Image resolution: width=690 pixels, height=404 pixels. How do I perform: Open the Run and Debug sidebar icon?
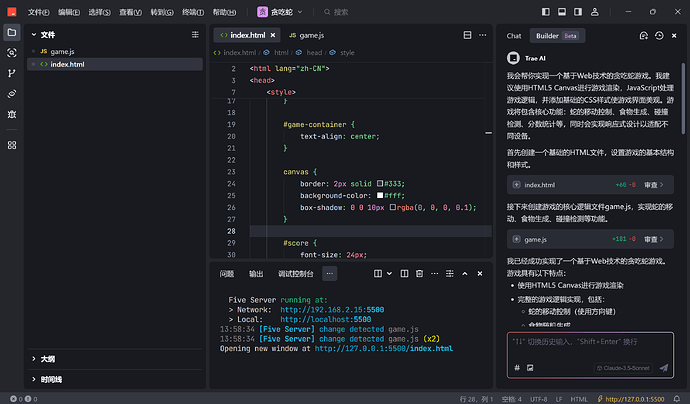(12, 114)
